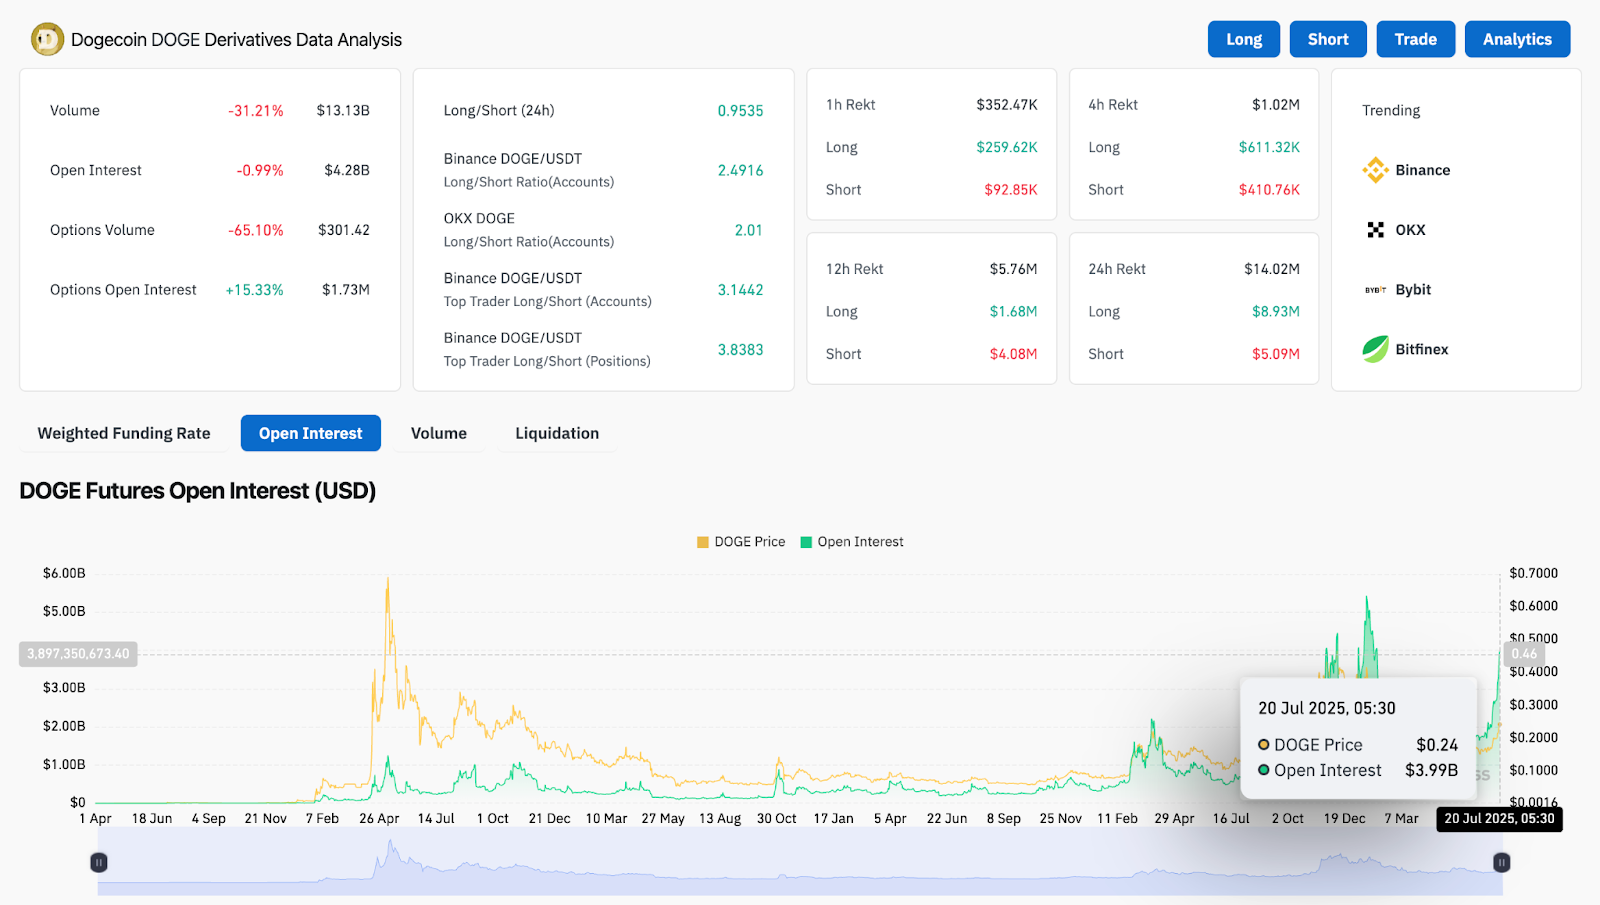Toggle Open Interest legend series

pyautogui.click(x=852, y=542)
